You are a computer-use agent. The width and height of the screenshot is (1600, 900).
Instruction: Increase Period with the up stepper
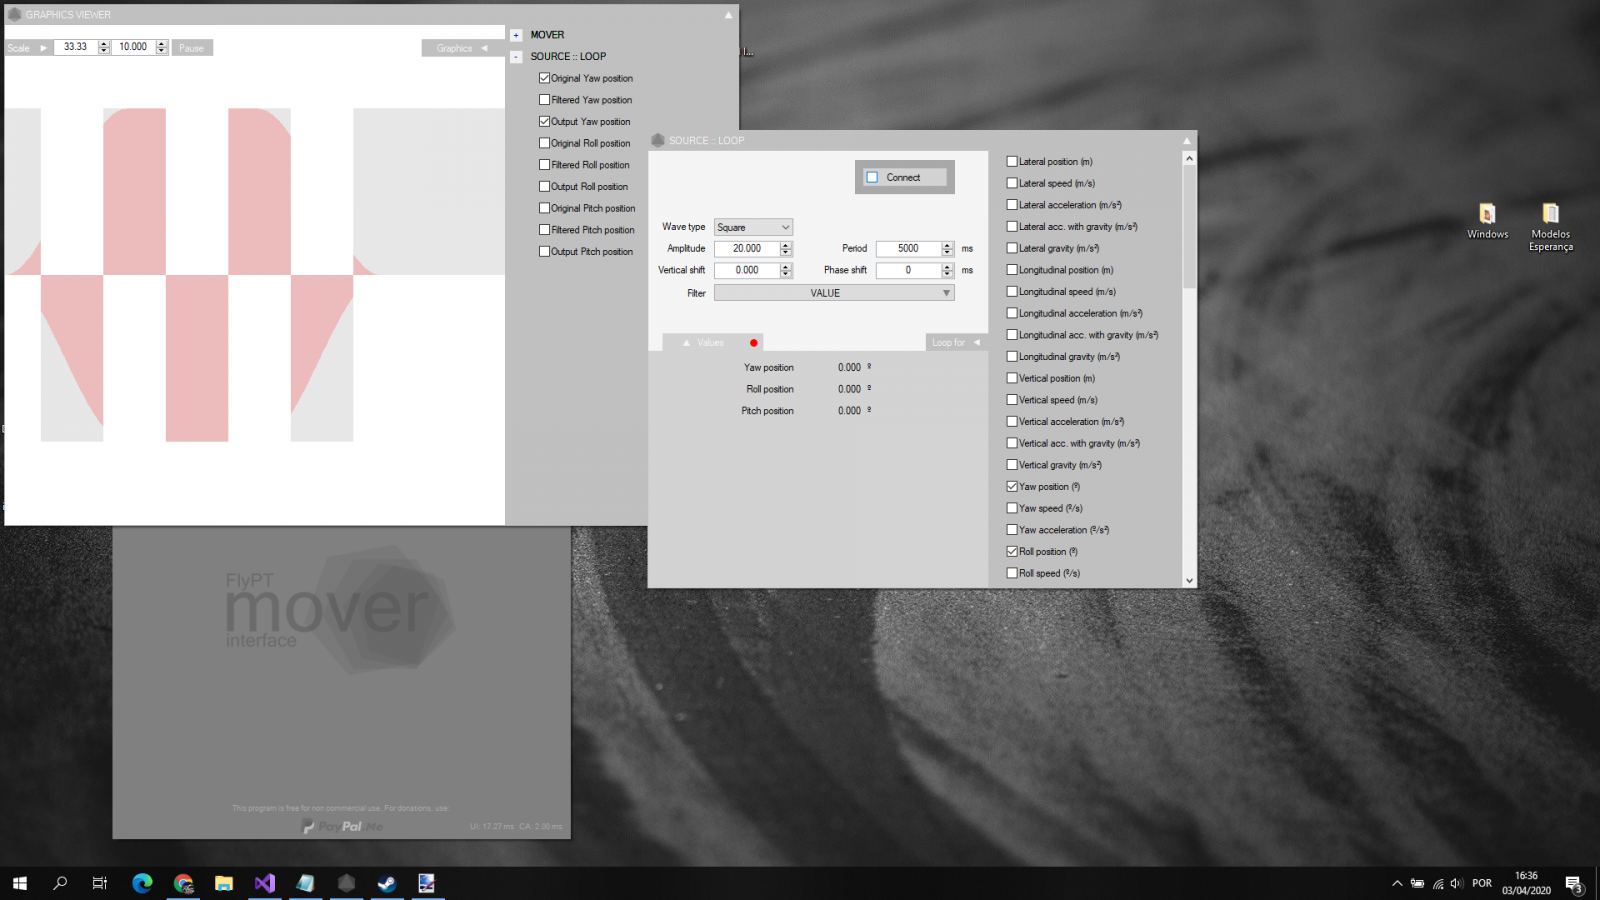(x=948, y=245)
